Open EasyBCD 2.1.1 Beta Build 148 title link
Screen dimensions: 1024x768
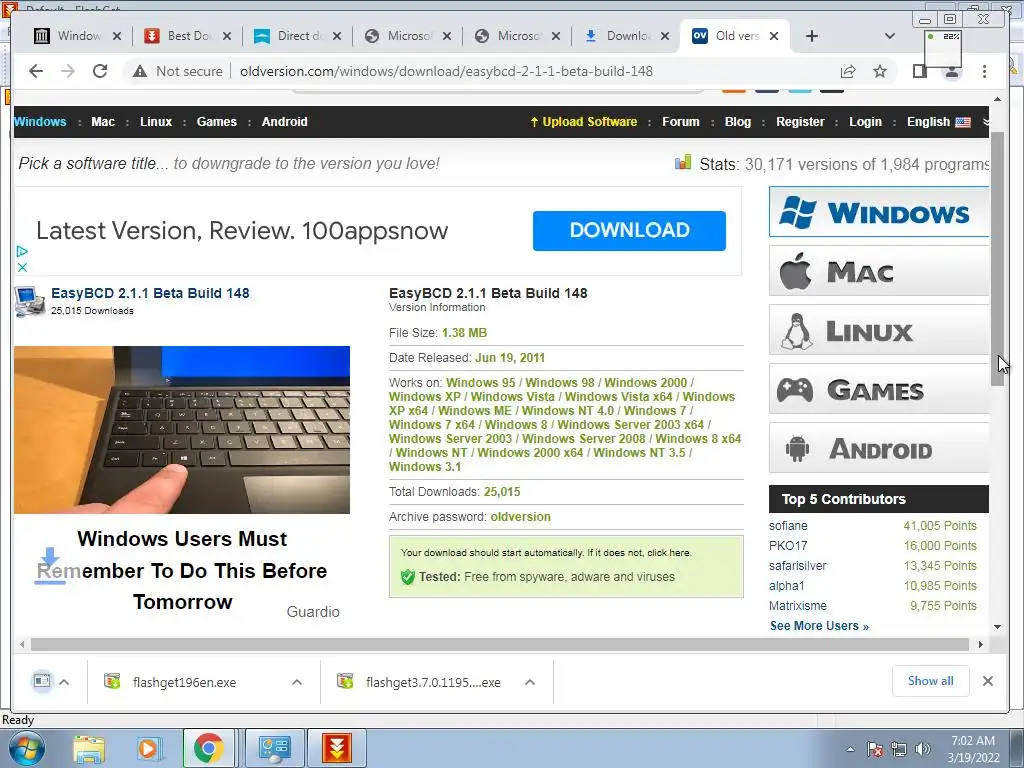150,293
